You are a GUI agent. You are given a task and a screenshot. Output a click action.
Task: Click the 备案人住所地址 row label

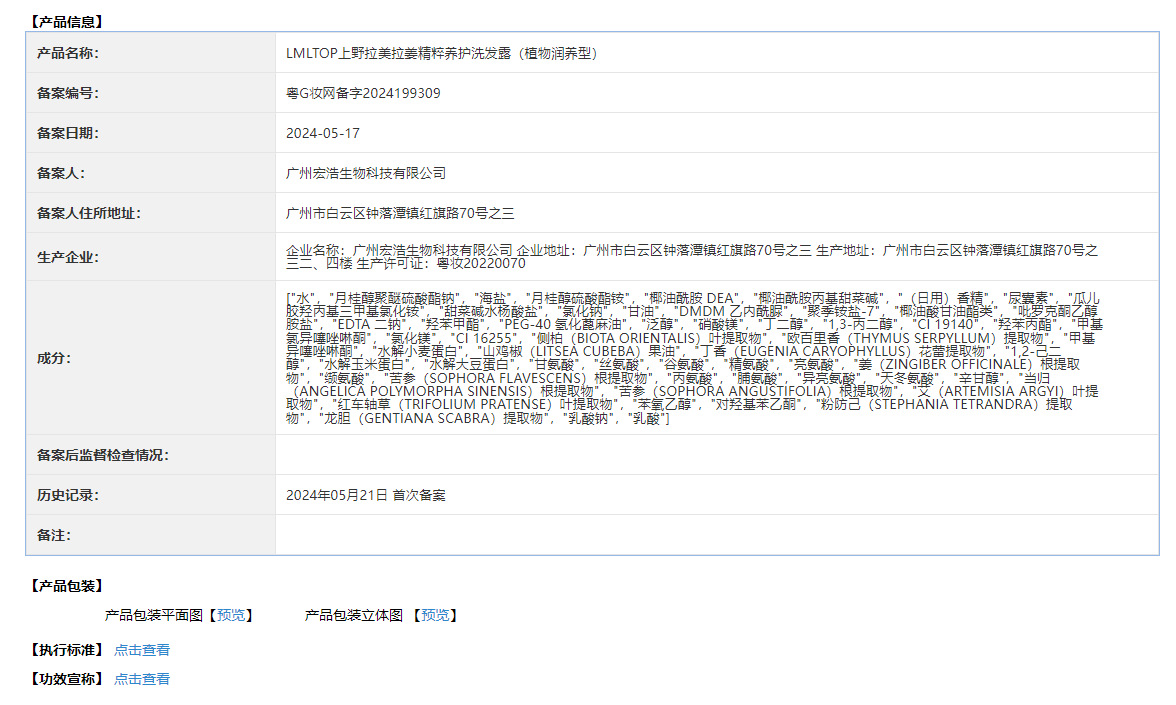pyautogui.click(x=88, y=213)
